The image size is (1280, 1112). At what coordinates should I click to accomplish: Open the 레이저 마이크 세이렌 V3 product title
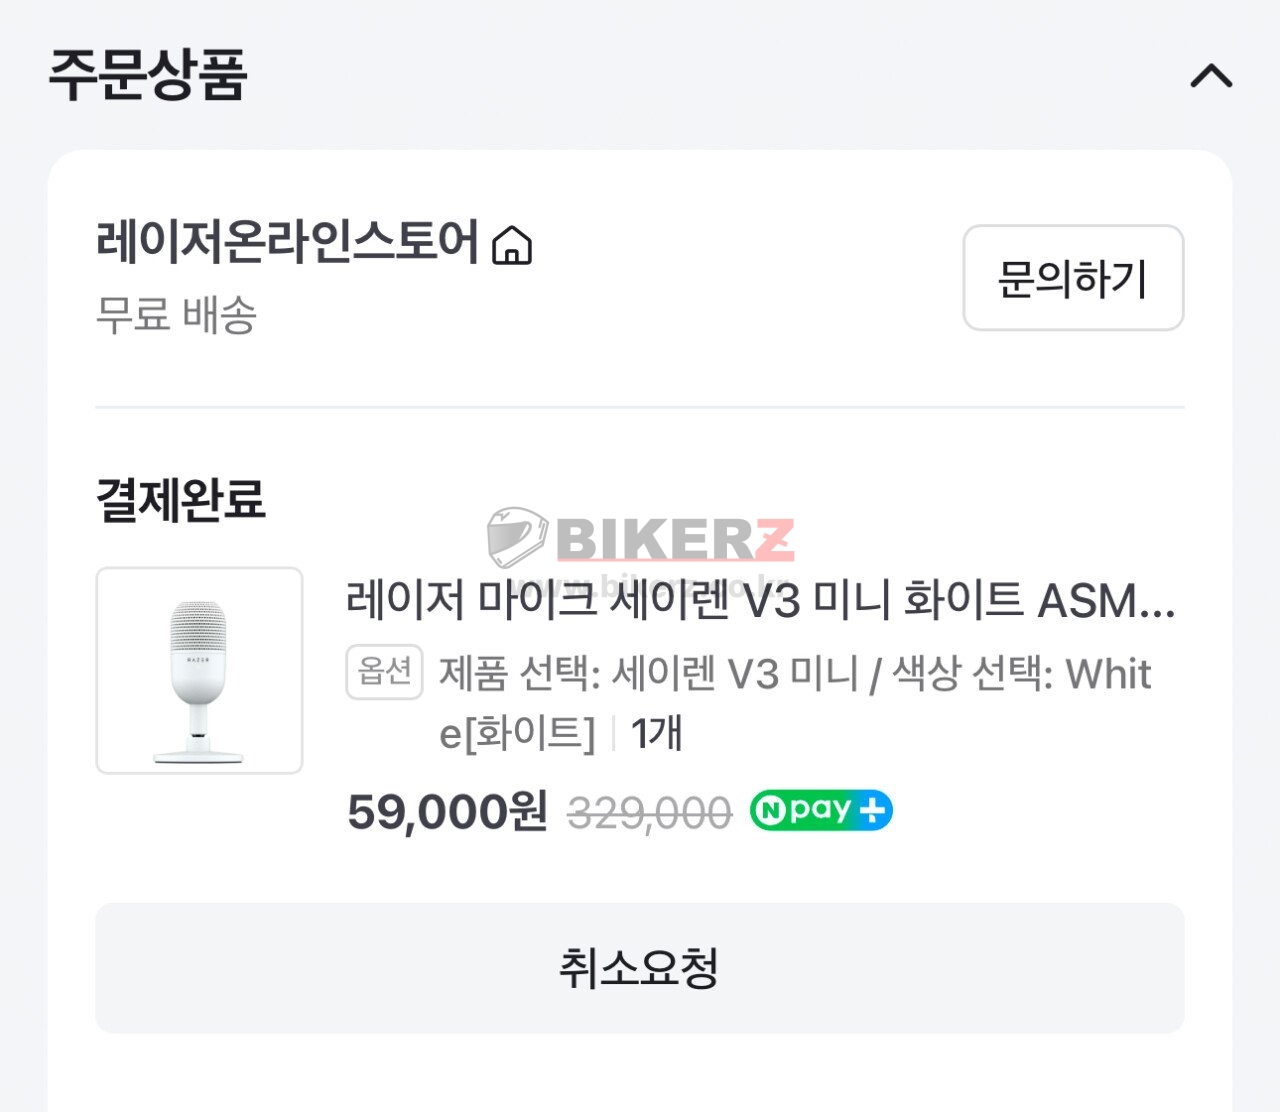[760, 600]
